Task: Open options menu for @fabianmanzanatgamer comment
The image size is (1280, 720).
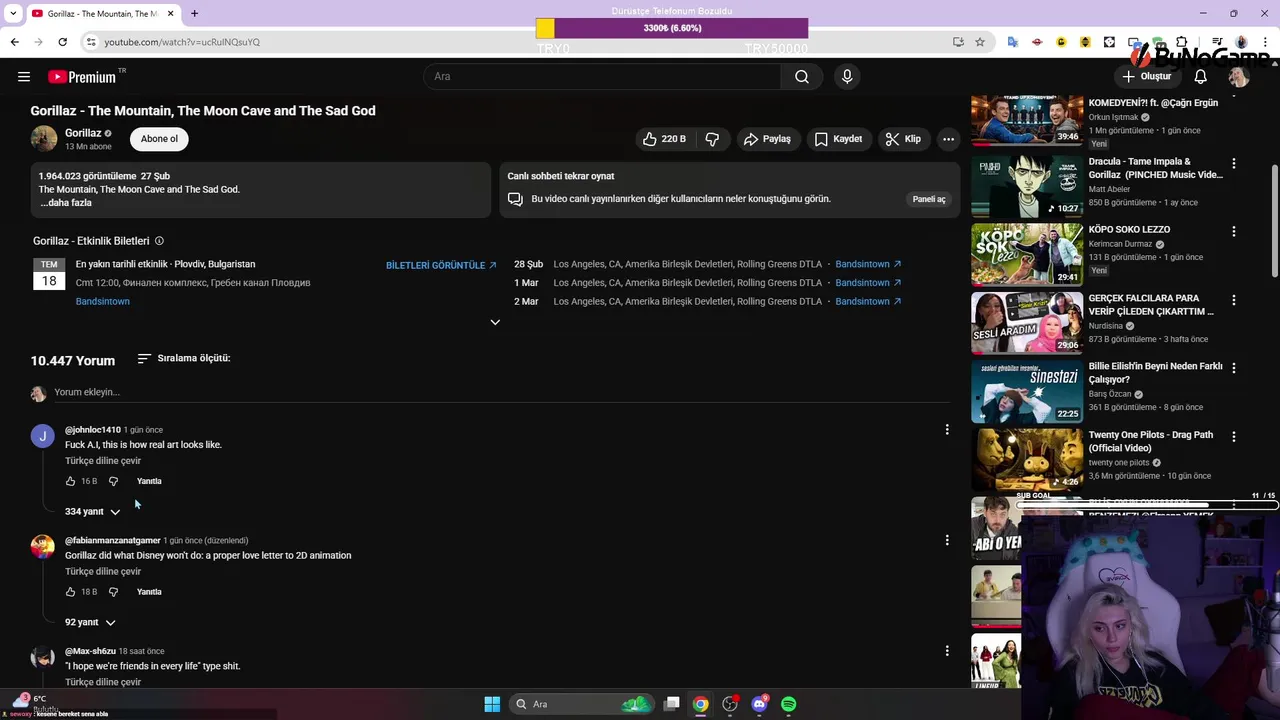Action: (947, 541)
